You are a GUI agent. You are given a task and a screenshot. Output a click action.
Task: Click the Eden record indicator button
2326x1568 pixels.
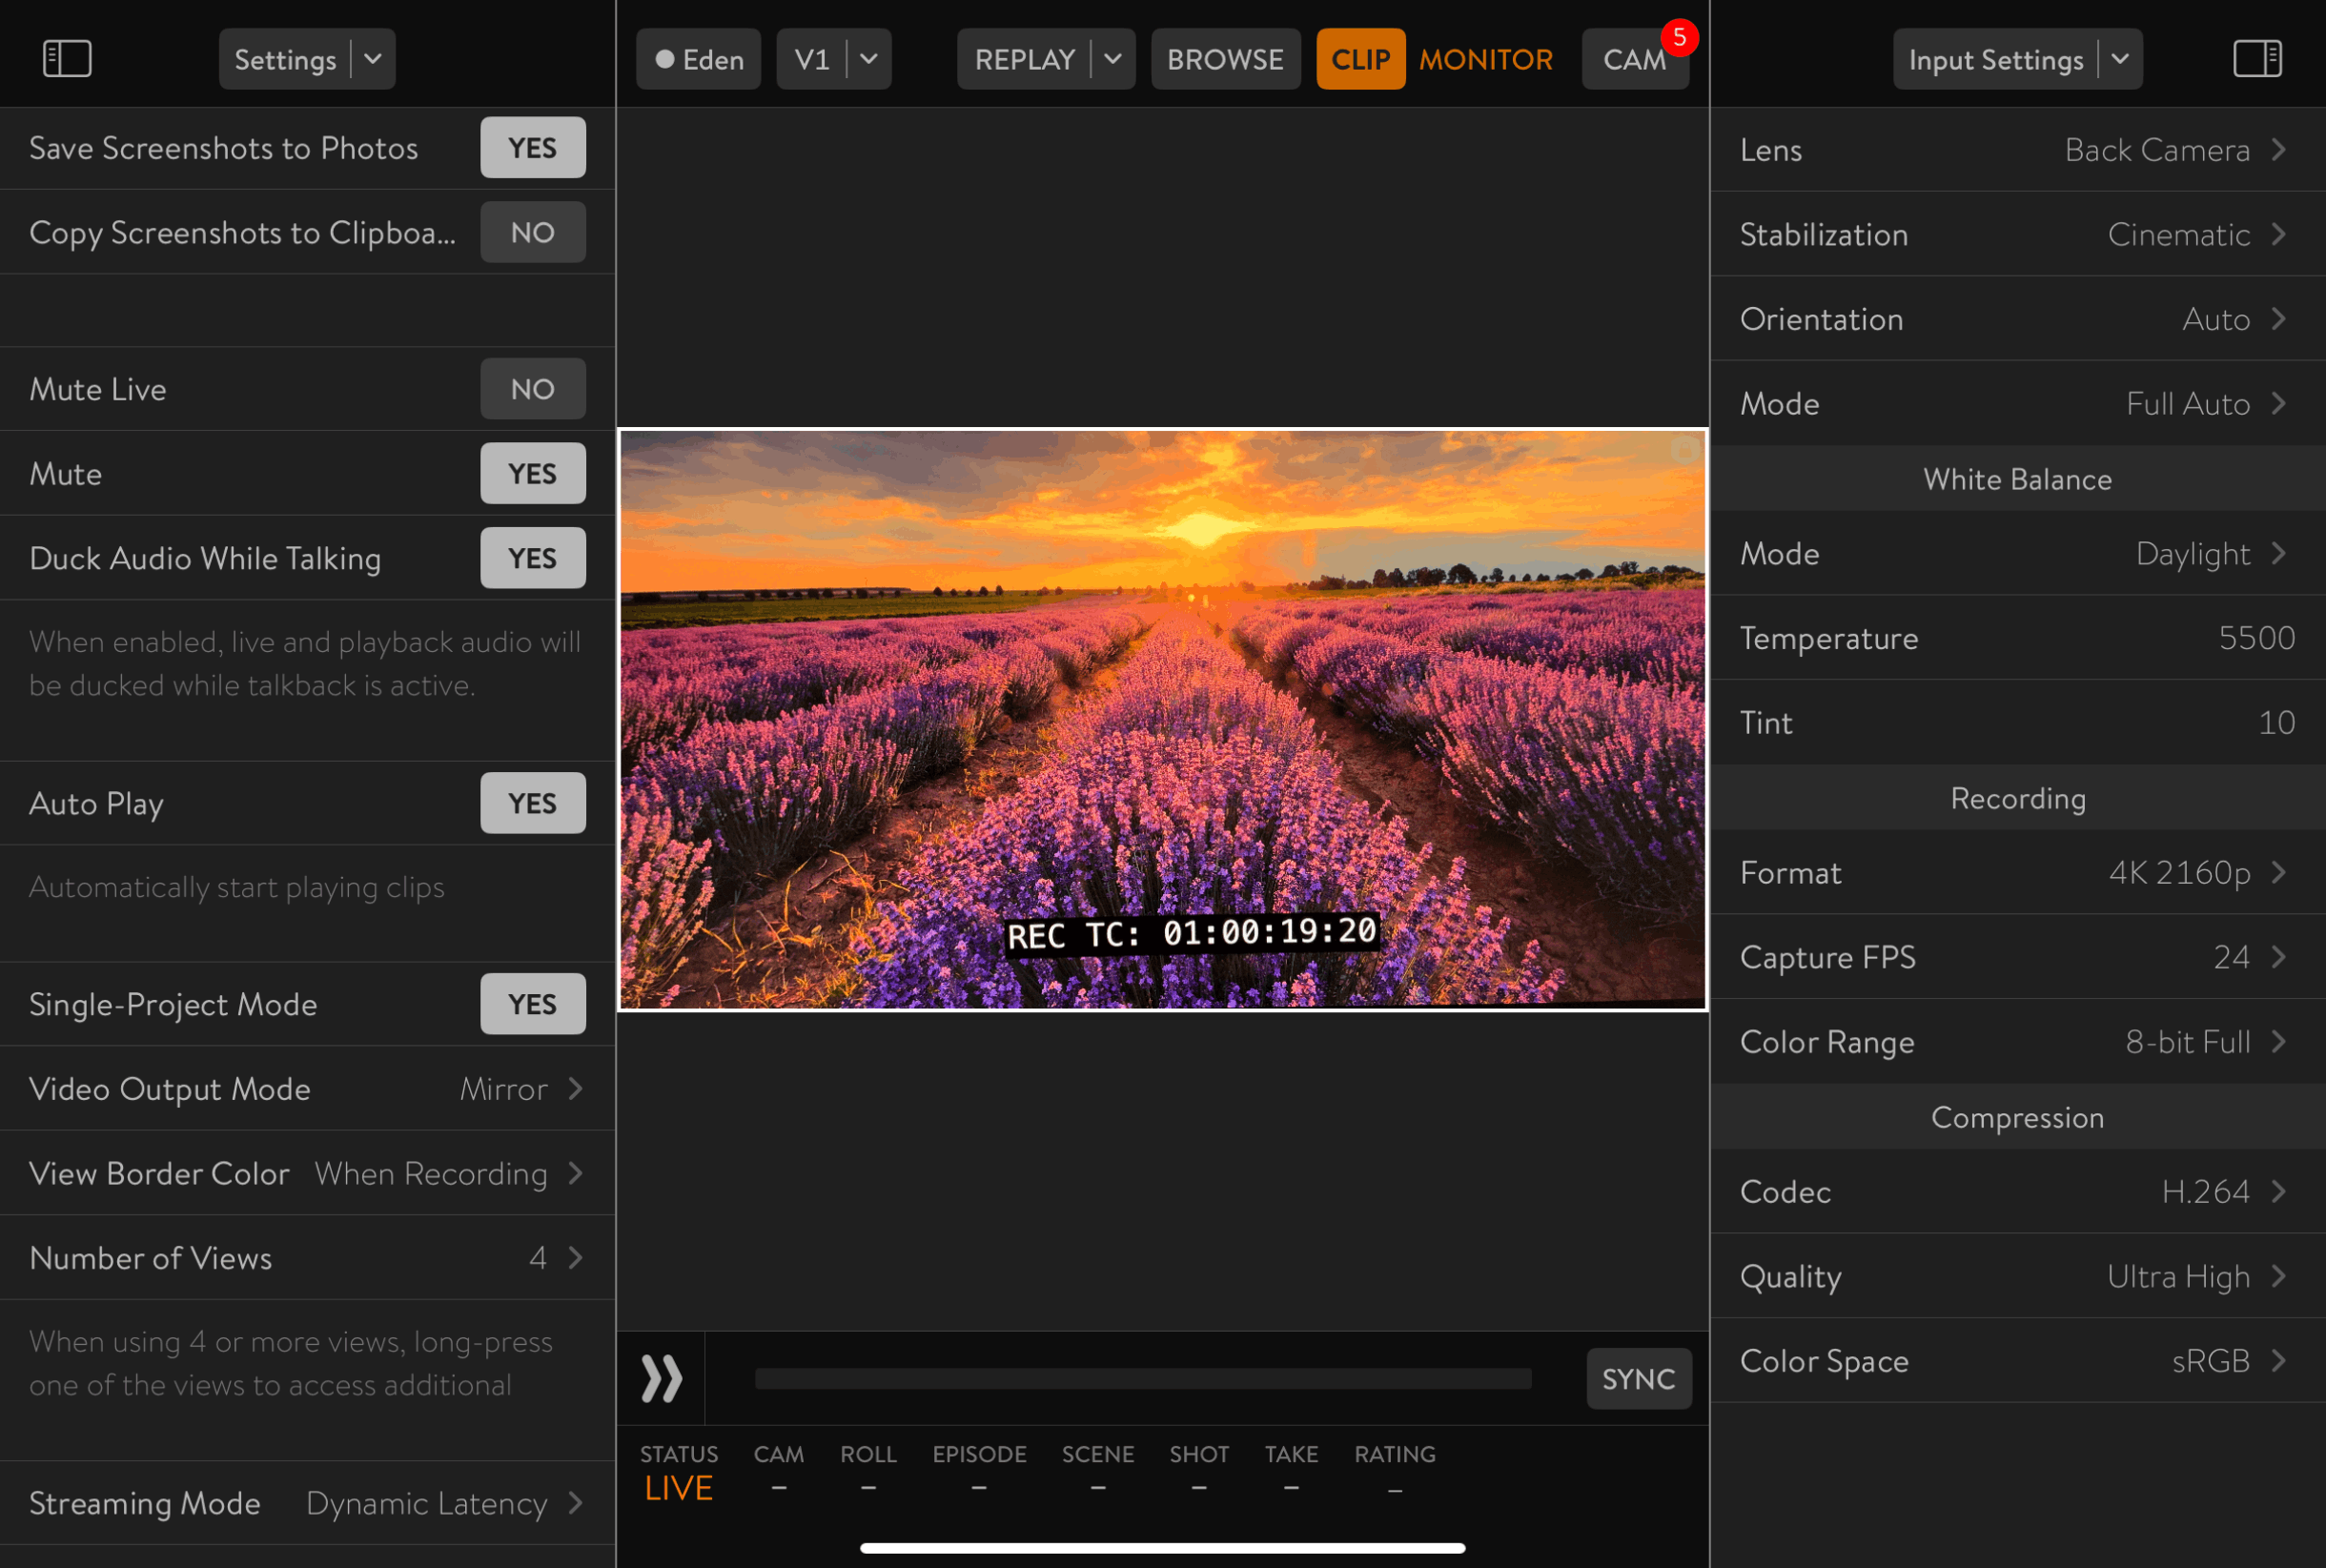[698, 59]
